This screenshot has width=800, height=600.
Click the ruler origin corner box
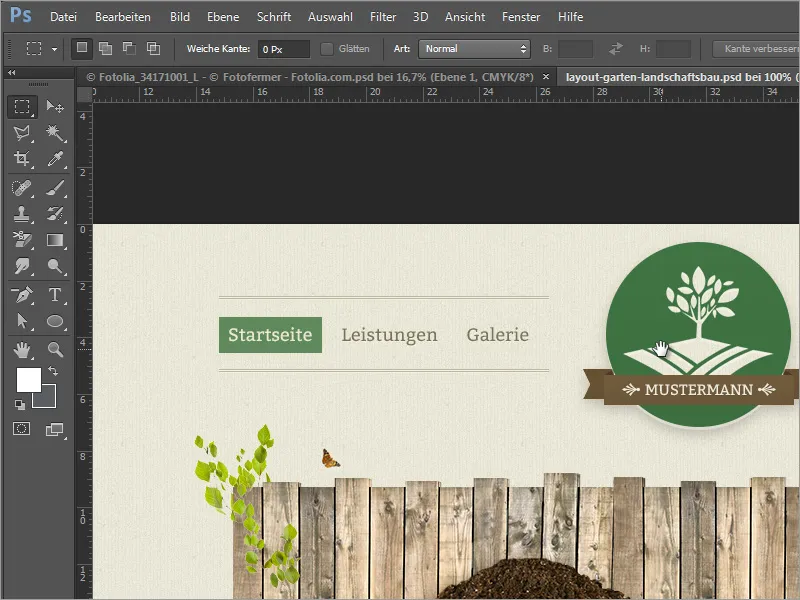(84, 94)
